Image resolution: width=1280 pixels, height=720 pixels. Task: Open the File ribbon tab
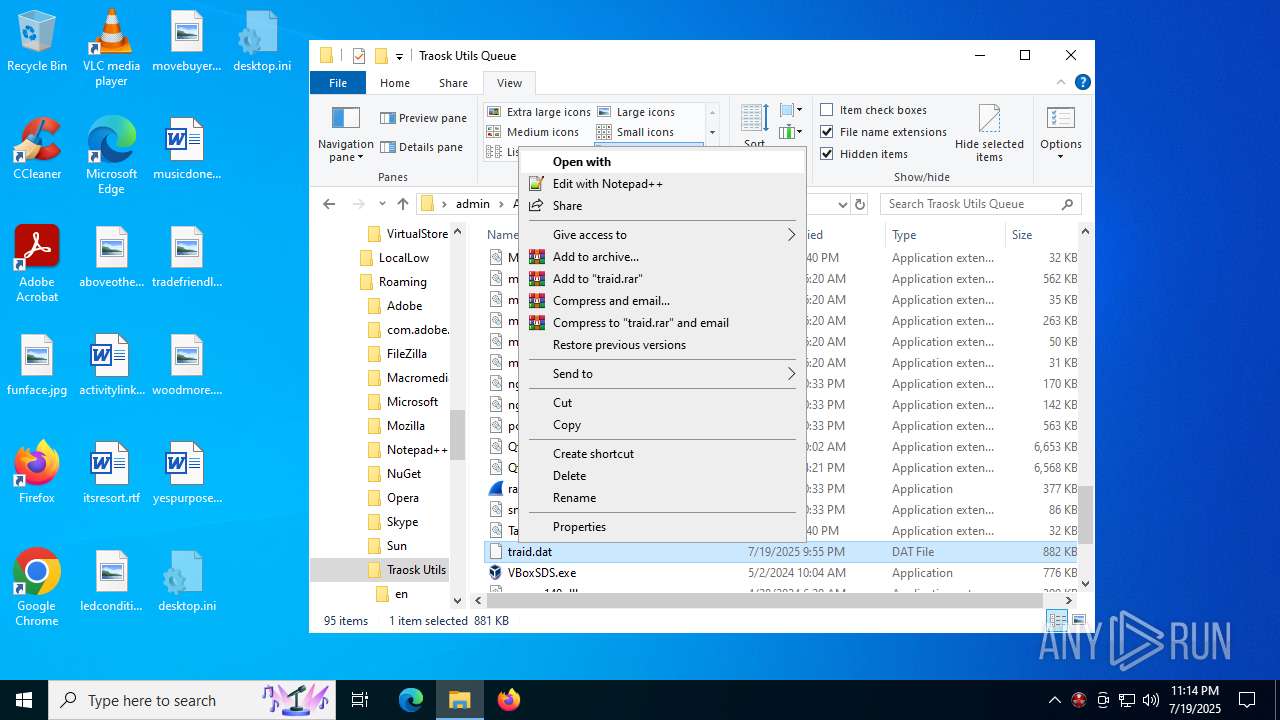(338, 83)
